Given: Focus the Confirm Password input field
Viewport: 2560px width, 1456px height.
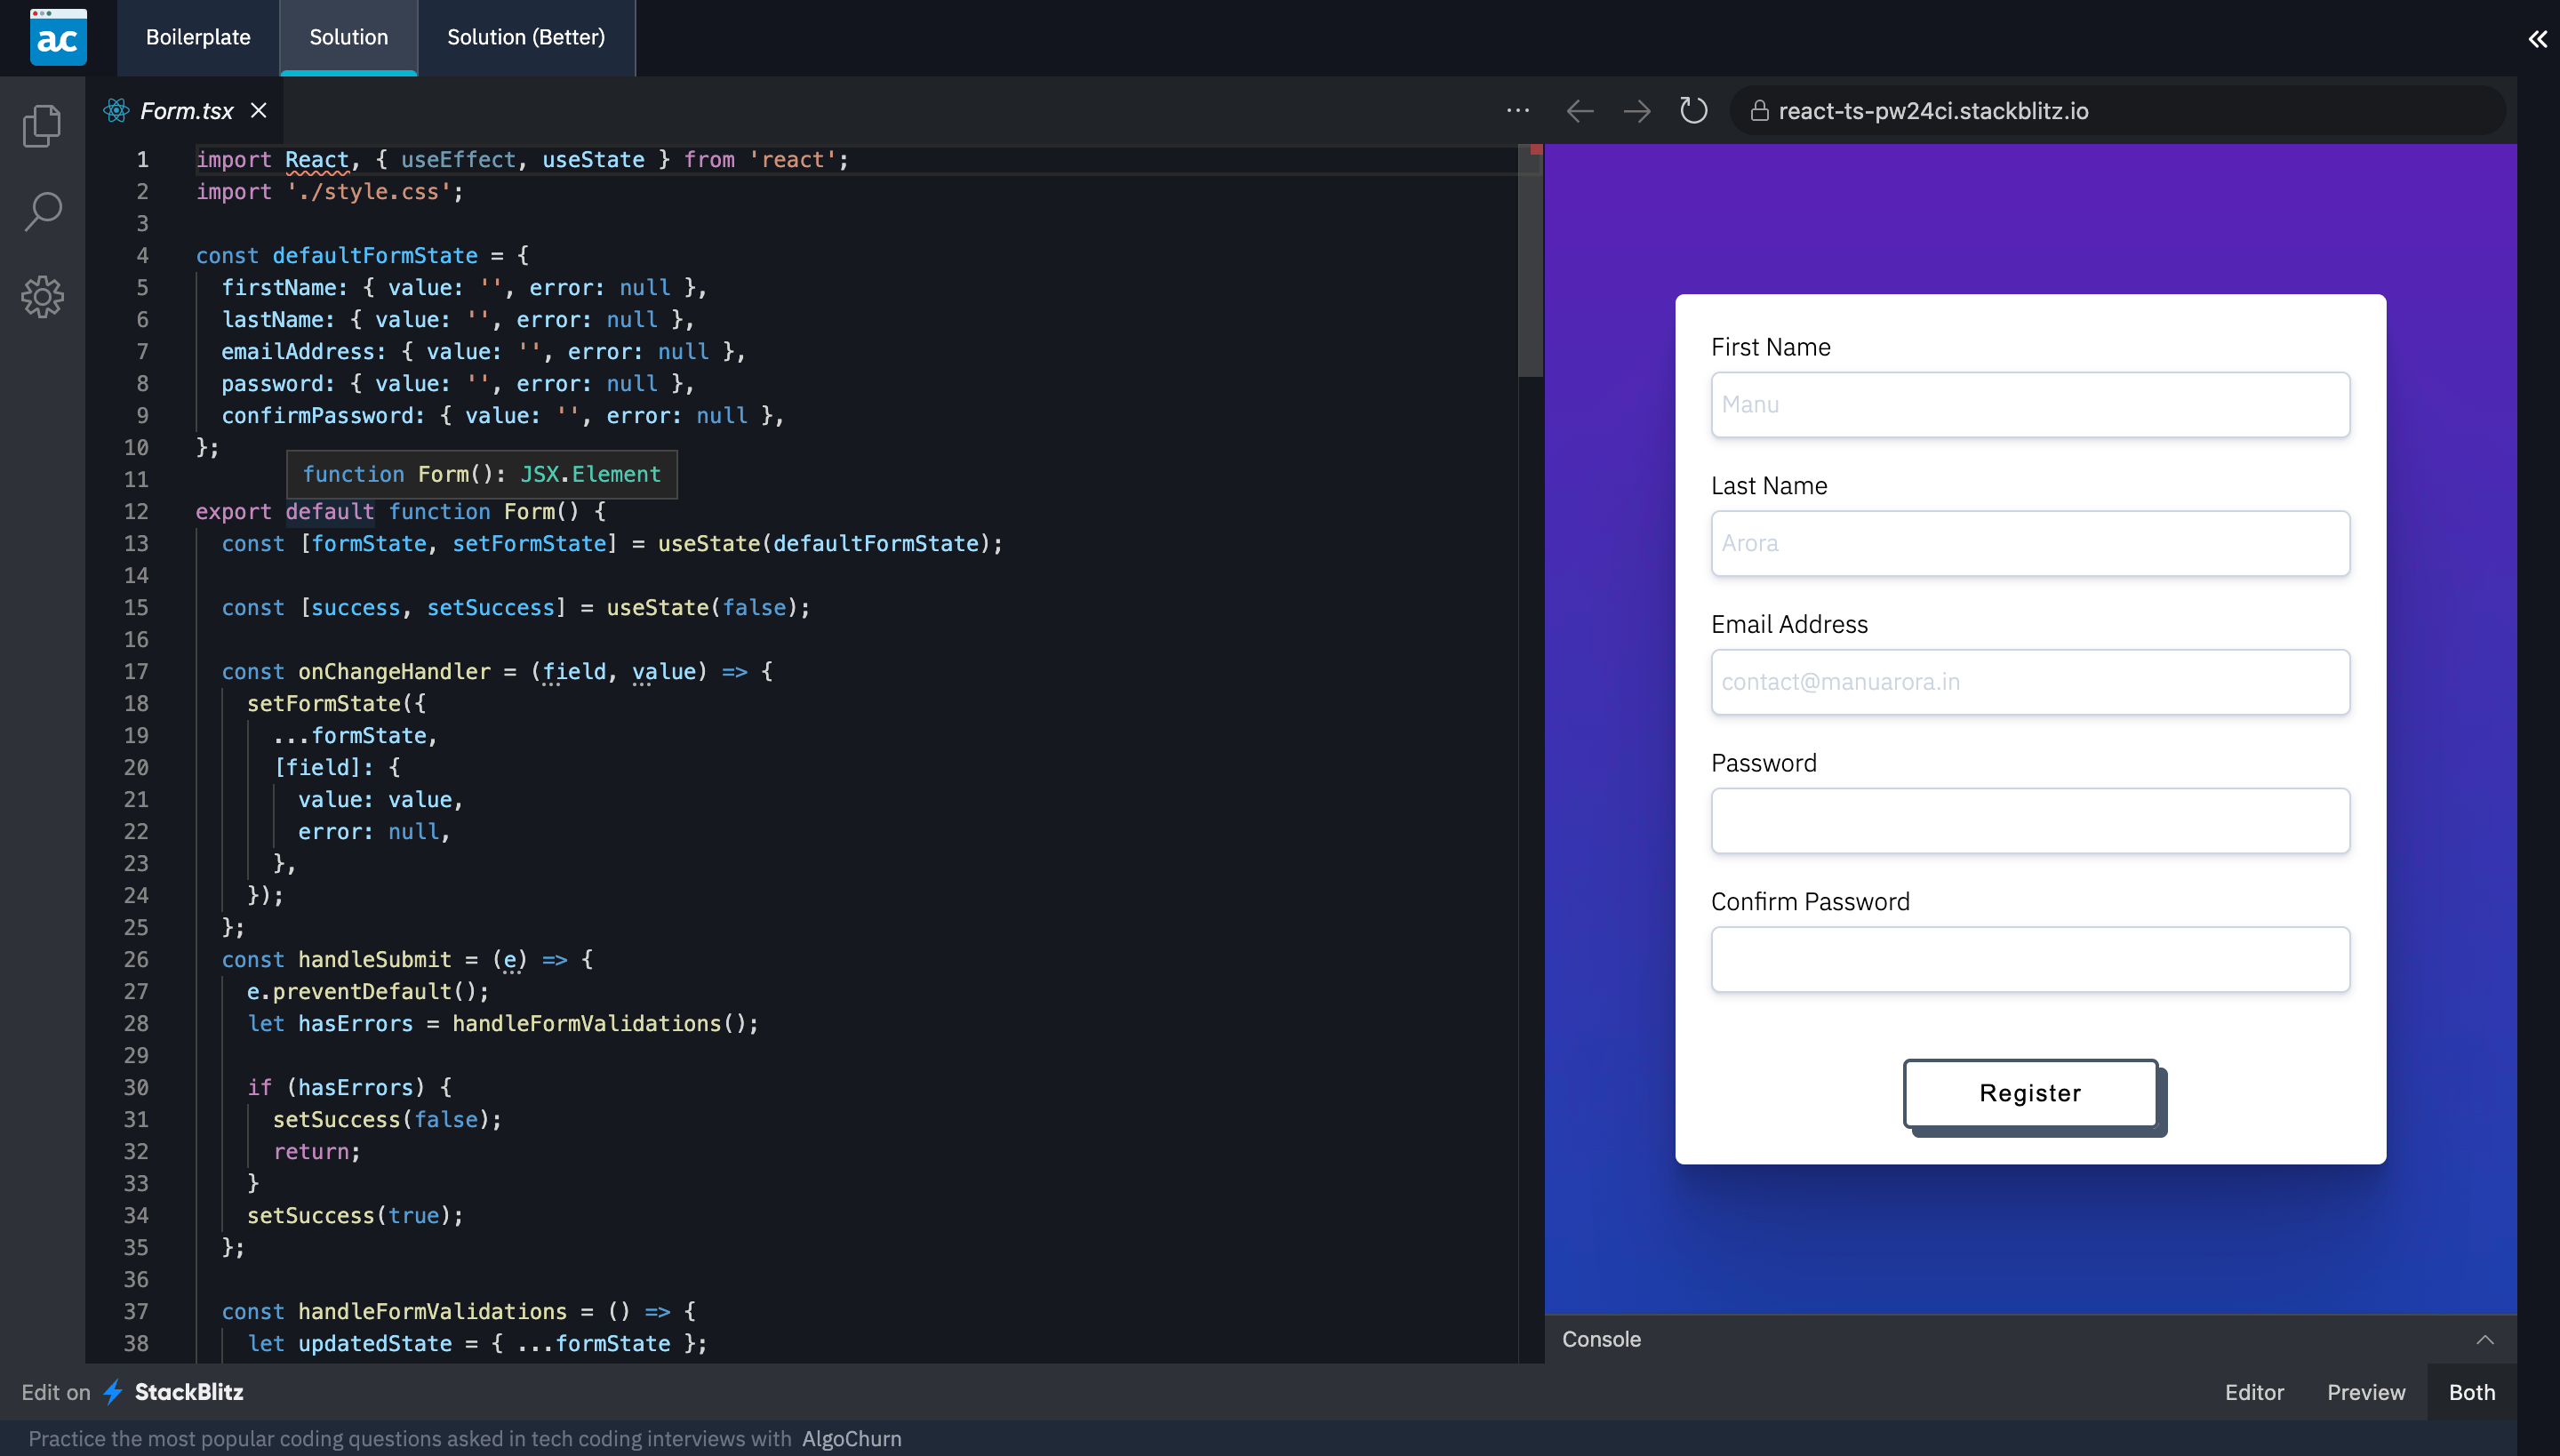Looking at the screenshot, I should coord(2030,960).
